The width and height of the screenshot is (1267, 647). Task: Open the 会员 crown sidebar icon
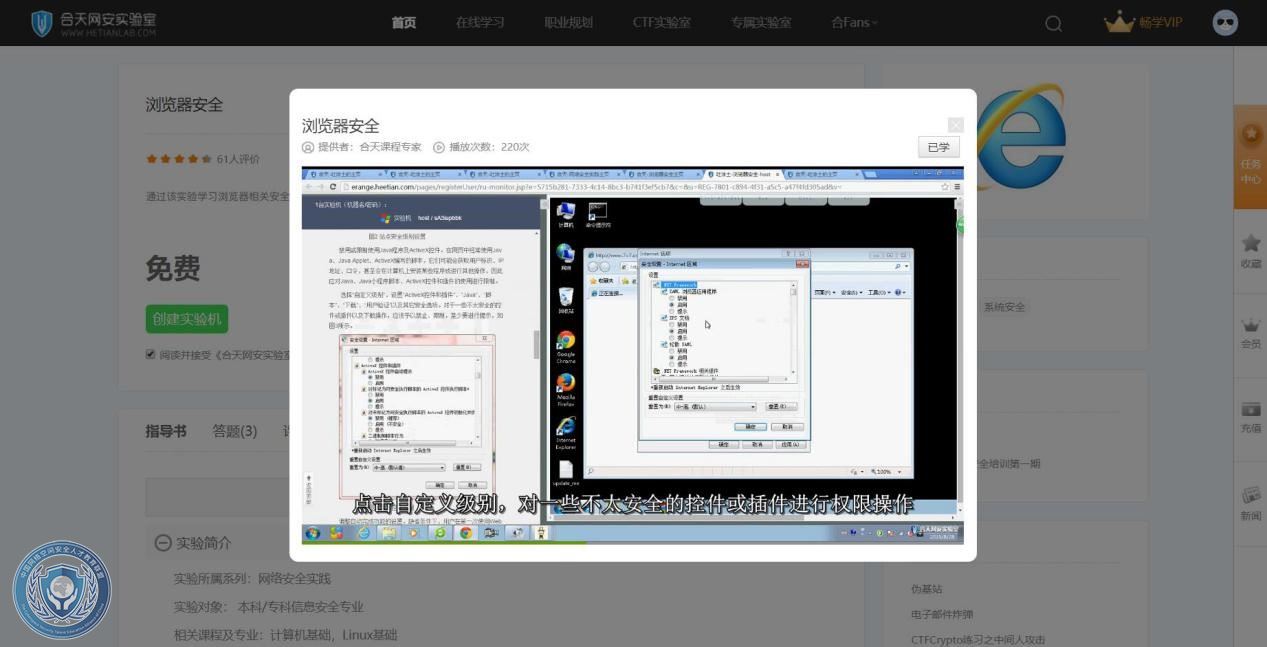(1250, 333)
